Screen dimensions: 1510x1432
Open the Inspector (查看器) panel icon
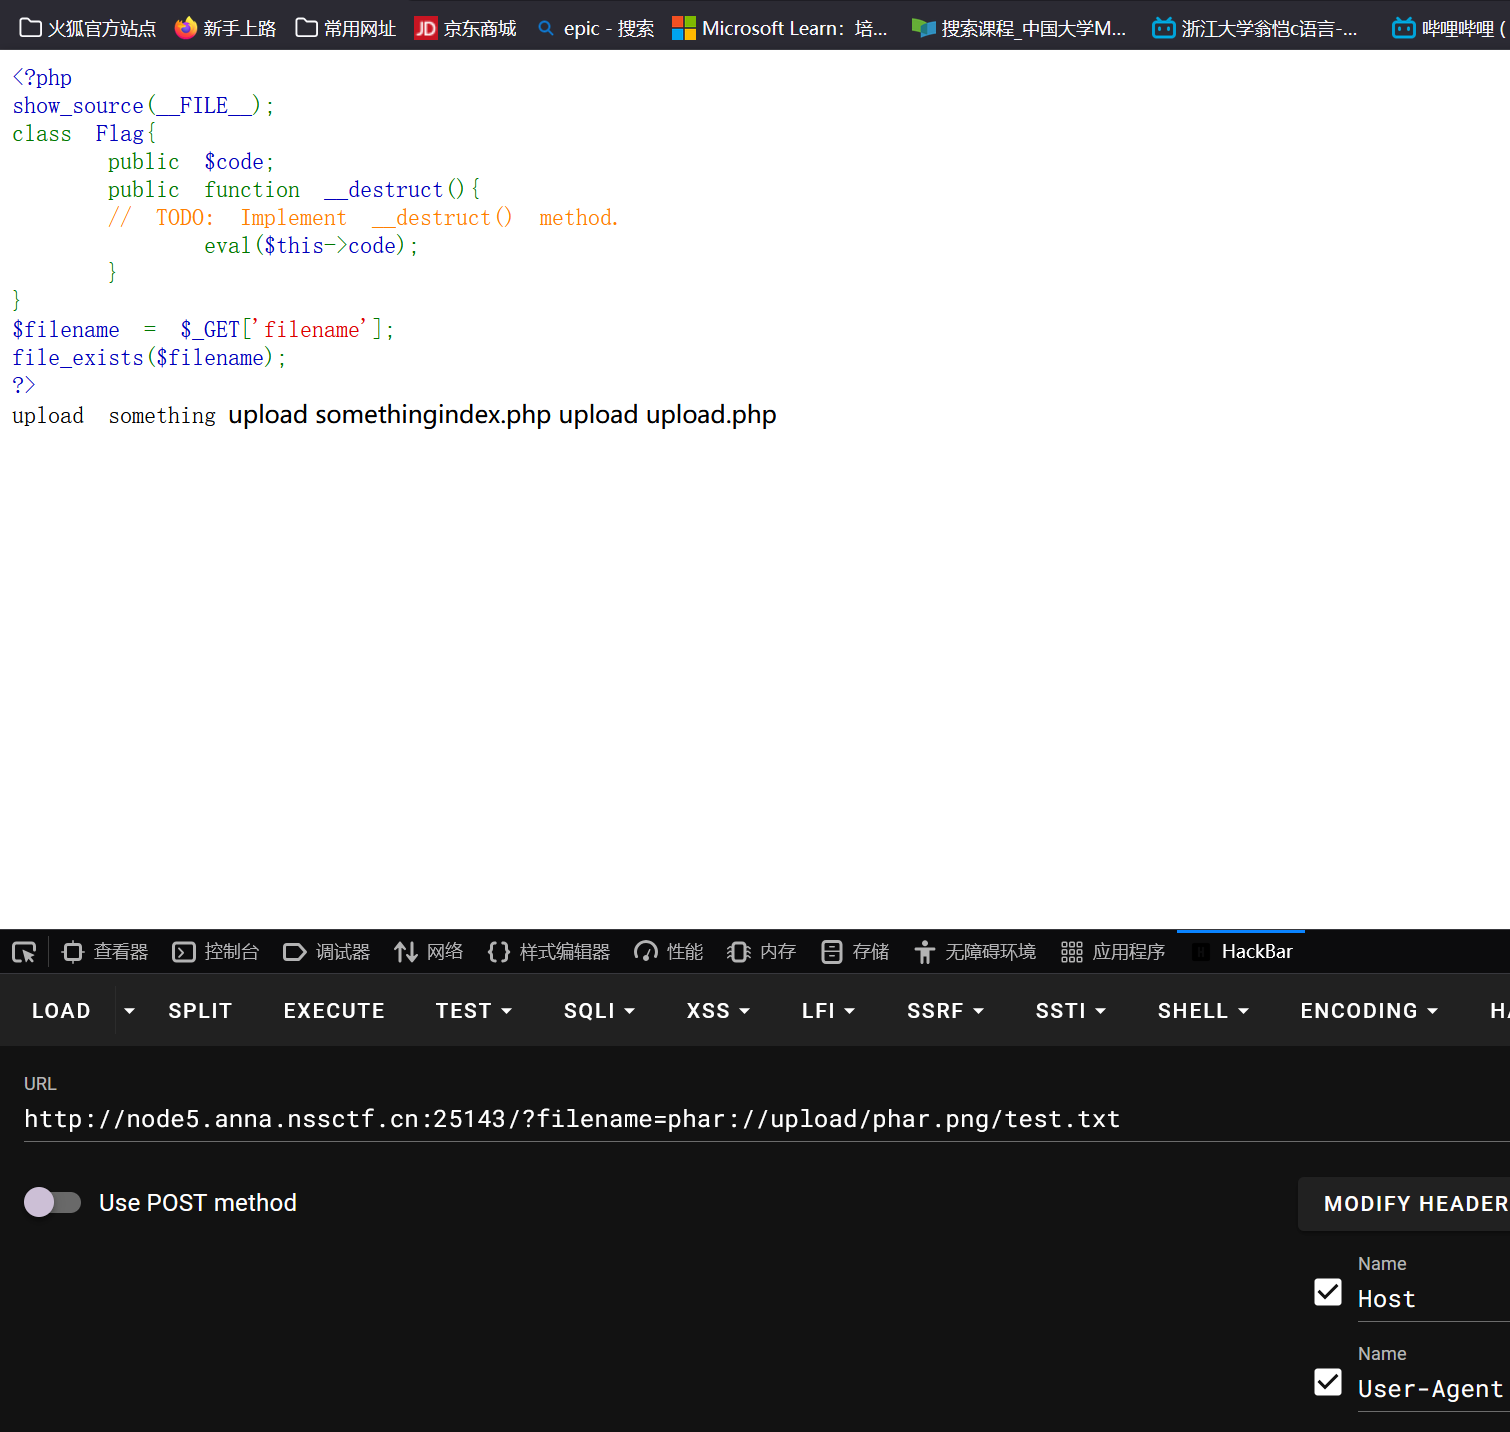(x=73, y=952)
